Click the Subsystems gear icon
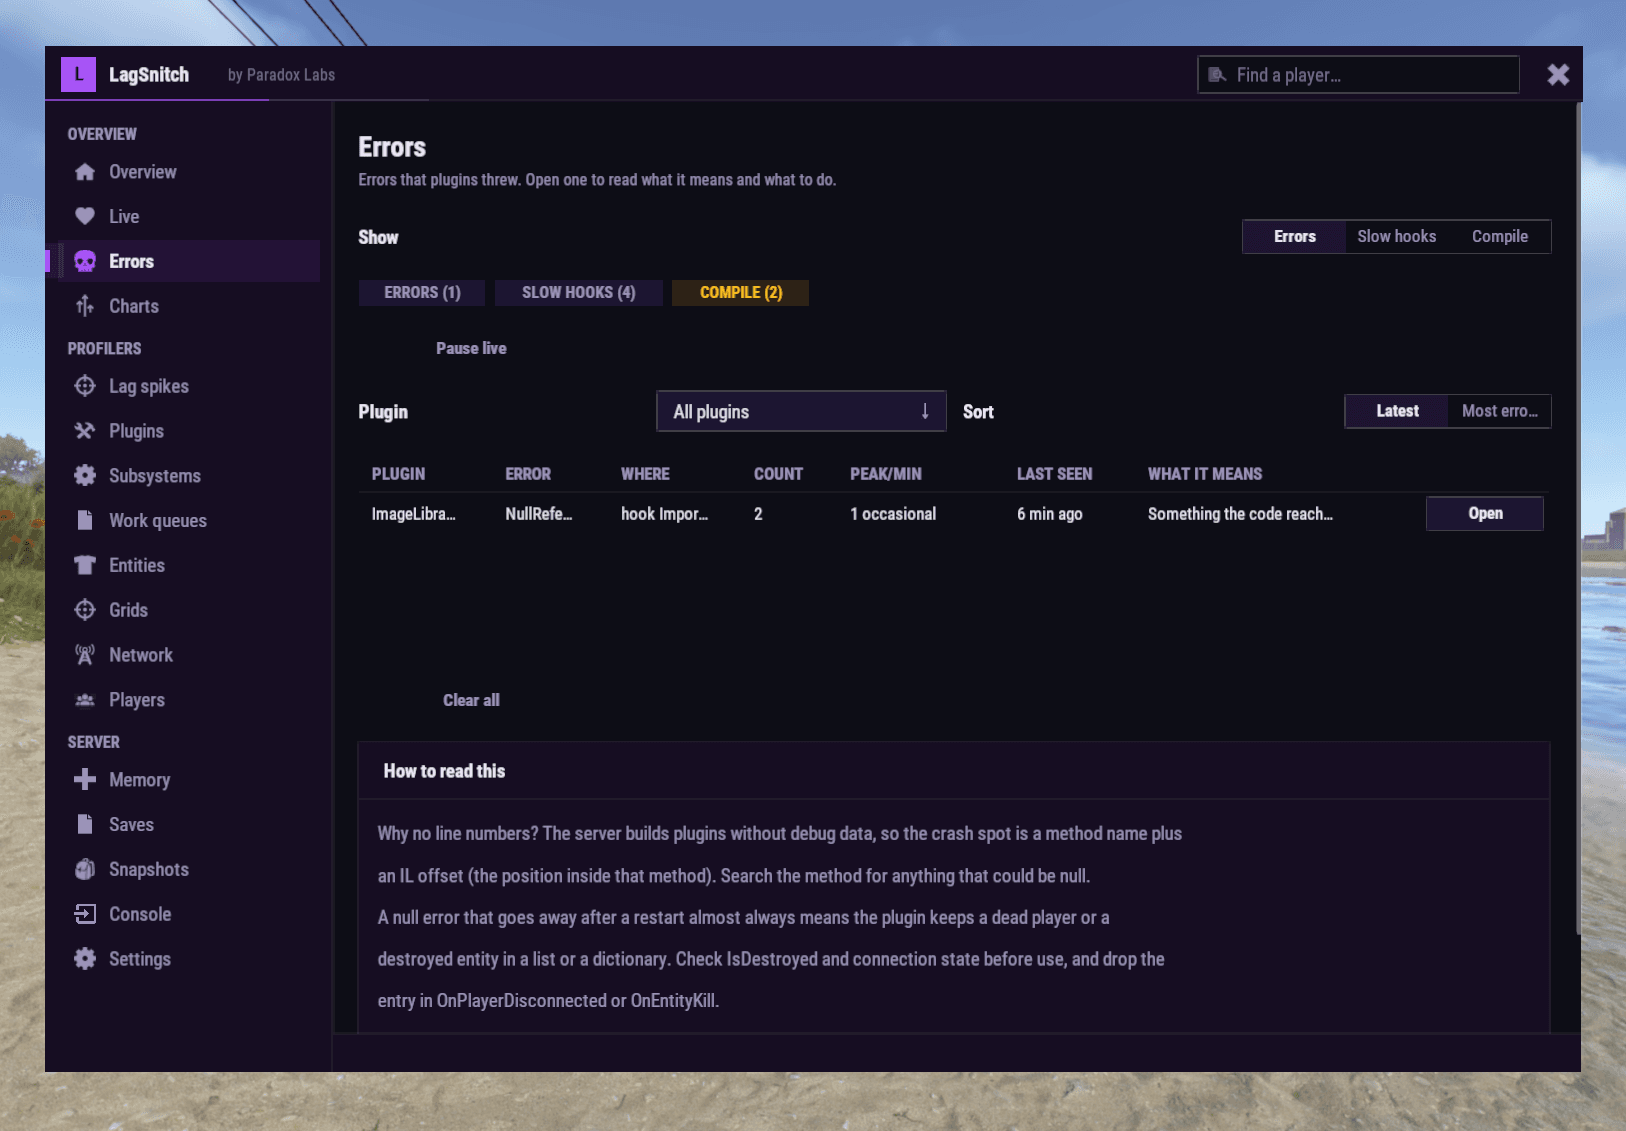This screenshot has height=1131, width=1626. (x=85, y=476)
